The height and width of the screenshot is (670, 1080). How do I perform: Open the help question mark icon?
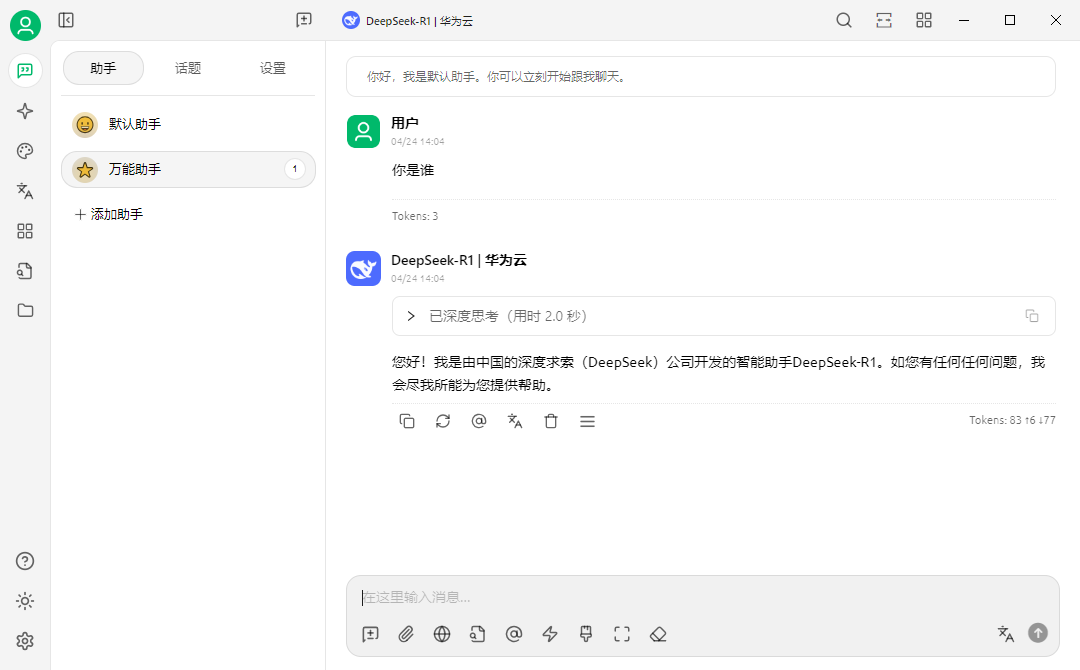[x=25, y=561]
